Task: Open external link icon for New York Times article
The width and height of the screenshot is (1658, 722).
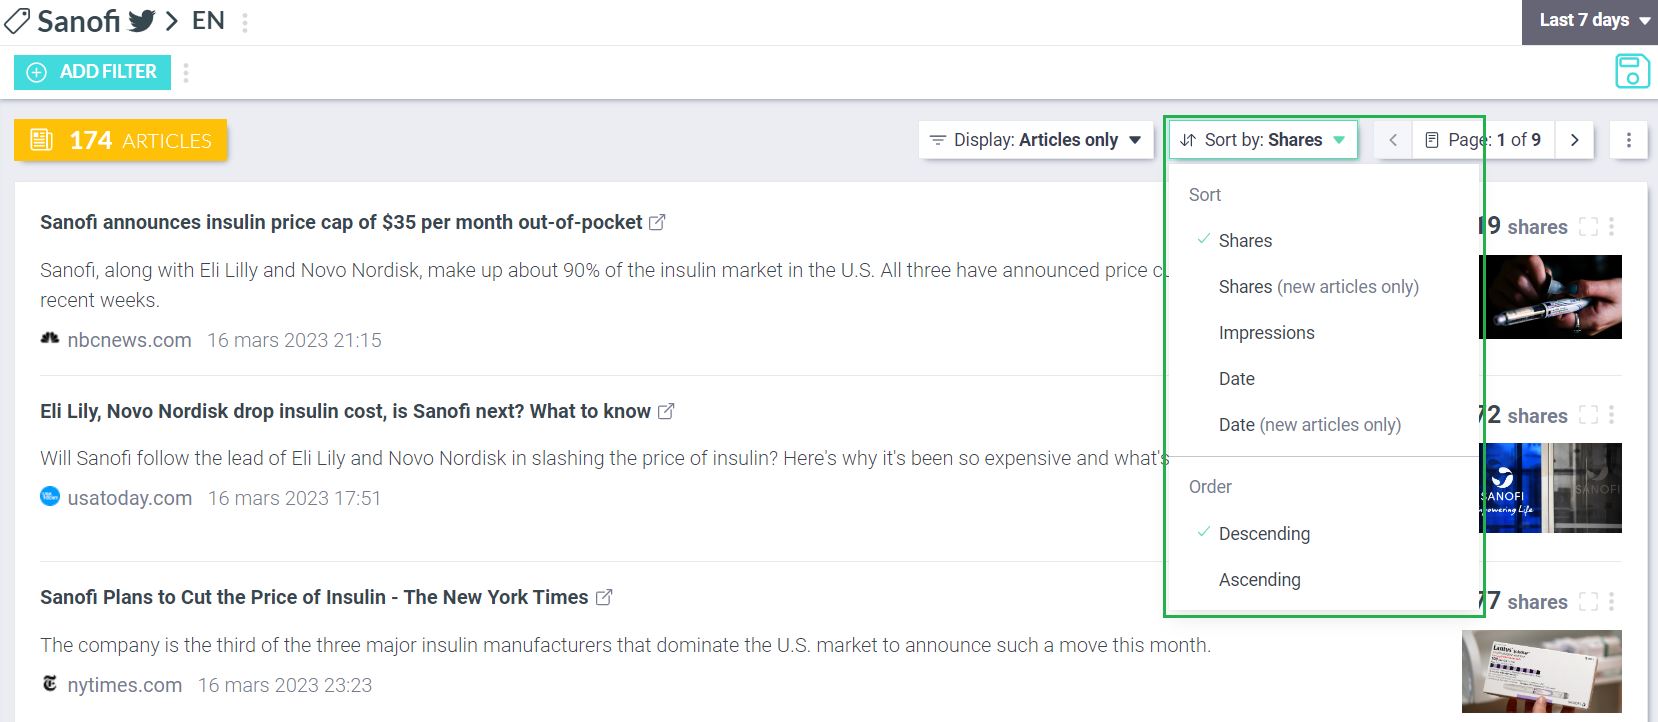Action: coord(604,597)
